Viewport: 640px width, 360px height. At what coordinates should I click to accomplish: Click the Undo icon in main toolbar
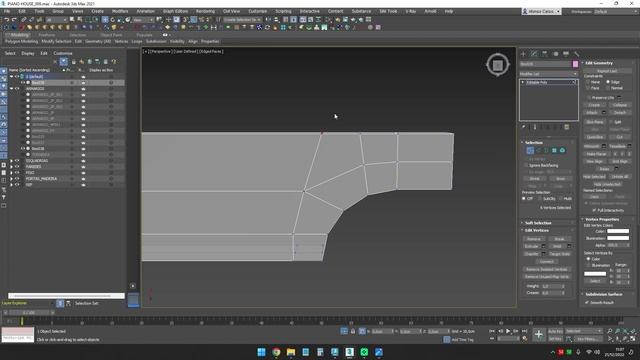7,19
